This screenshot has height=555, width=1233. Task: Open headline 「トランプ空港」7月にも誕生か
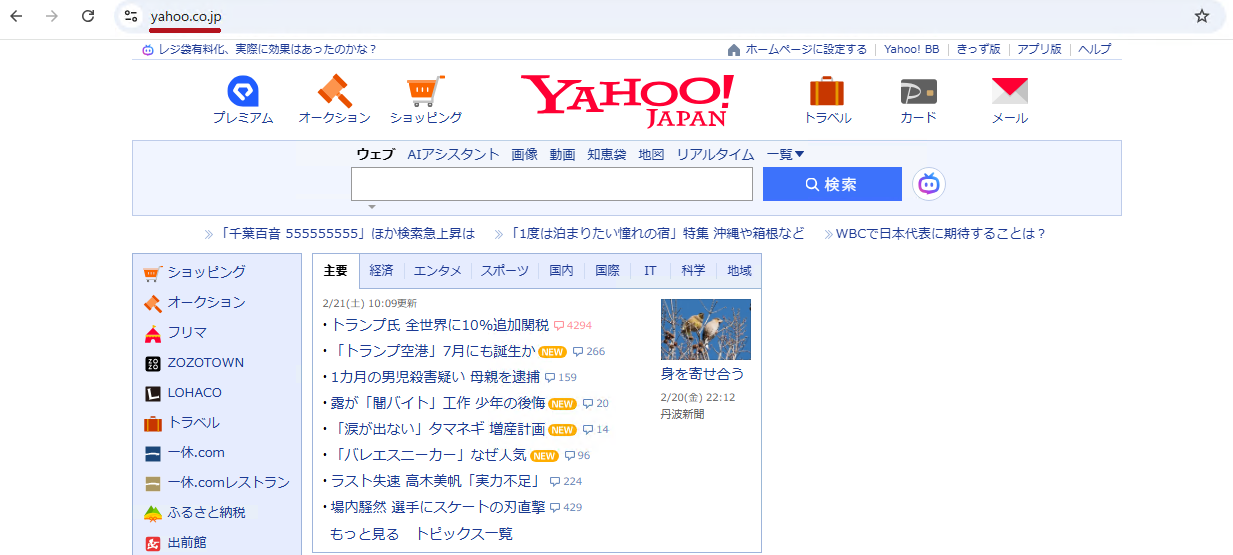pyautogui.click(x=433, y=351)
